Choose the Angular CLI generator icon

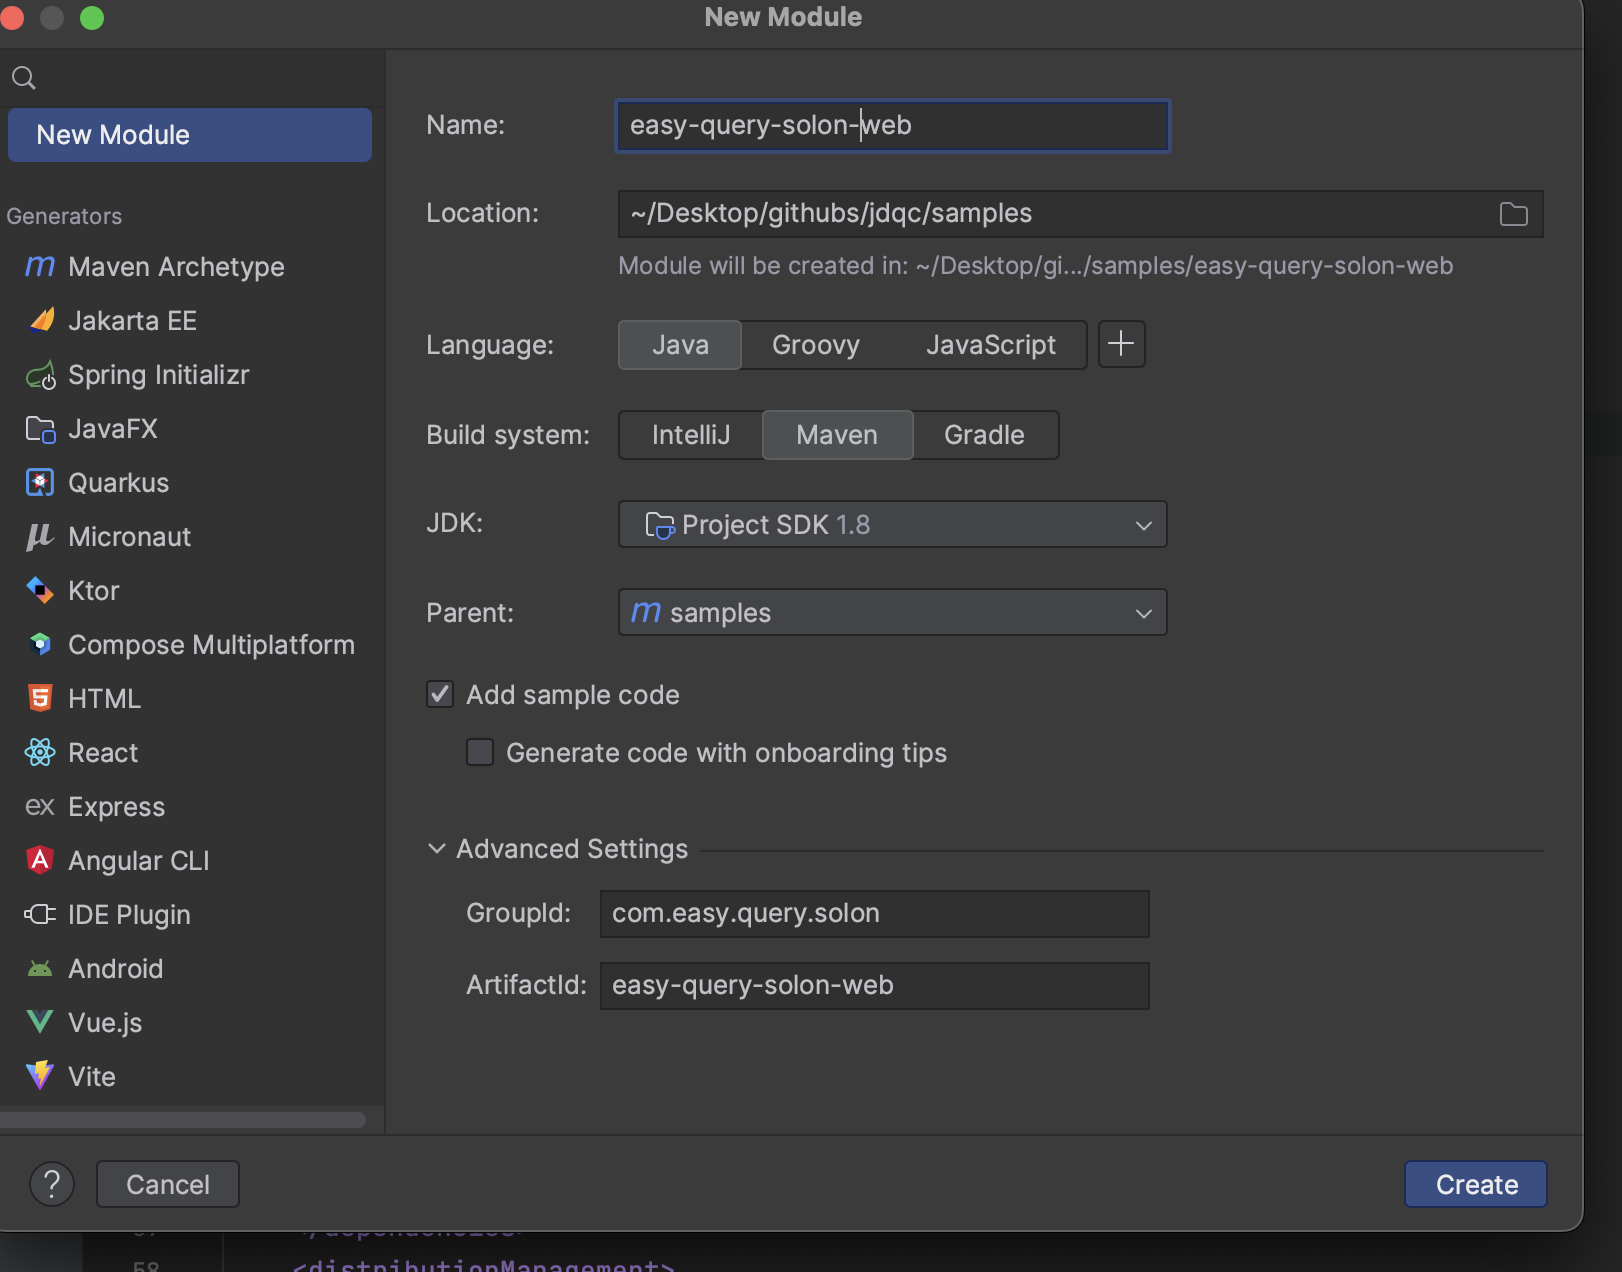tap(40, 861)
